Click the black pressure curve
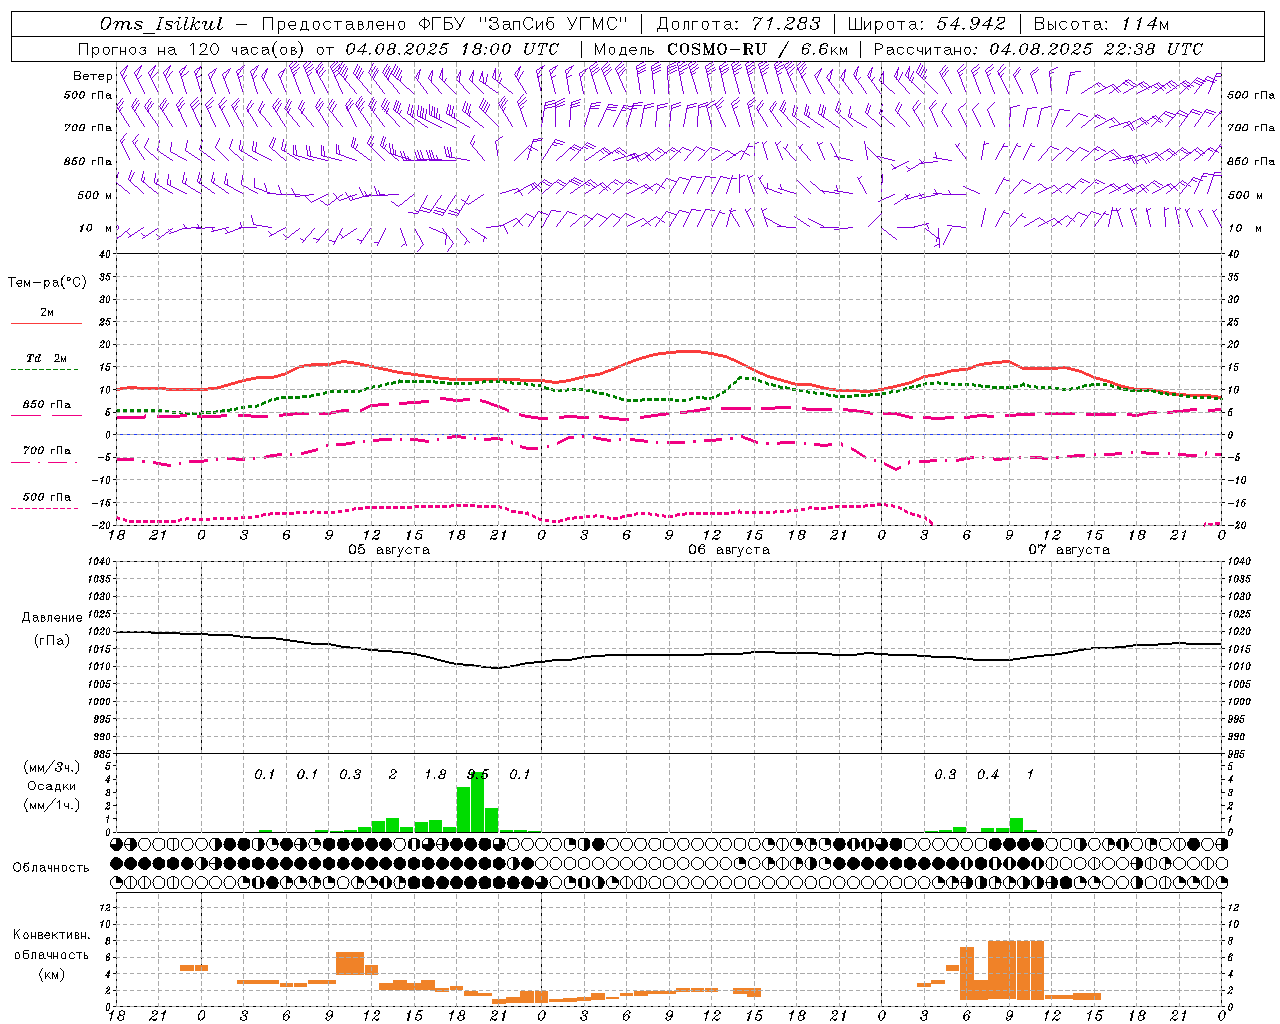The height and width of the screenshot is (1024, 1280). tap(670, 655)
